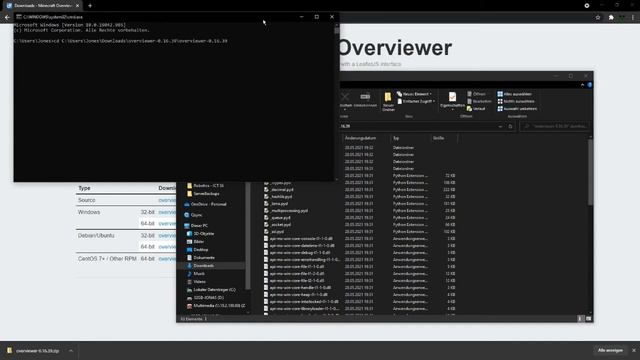Click the Windows 32-bit download link
The height and width of the screenshot is (360, 640).
coord(167,212)
